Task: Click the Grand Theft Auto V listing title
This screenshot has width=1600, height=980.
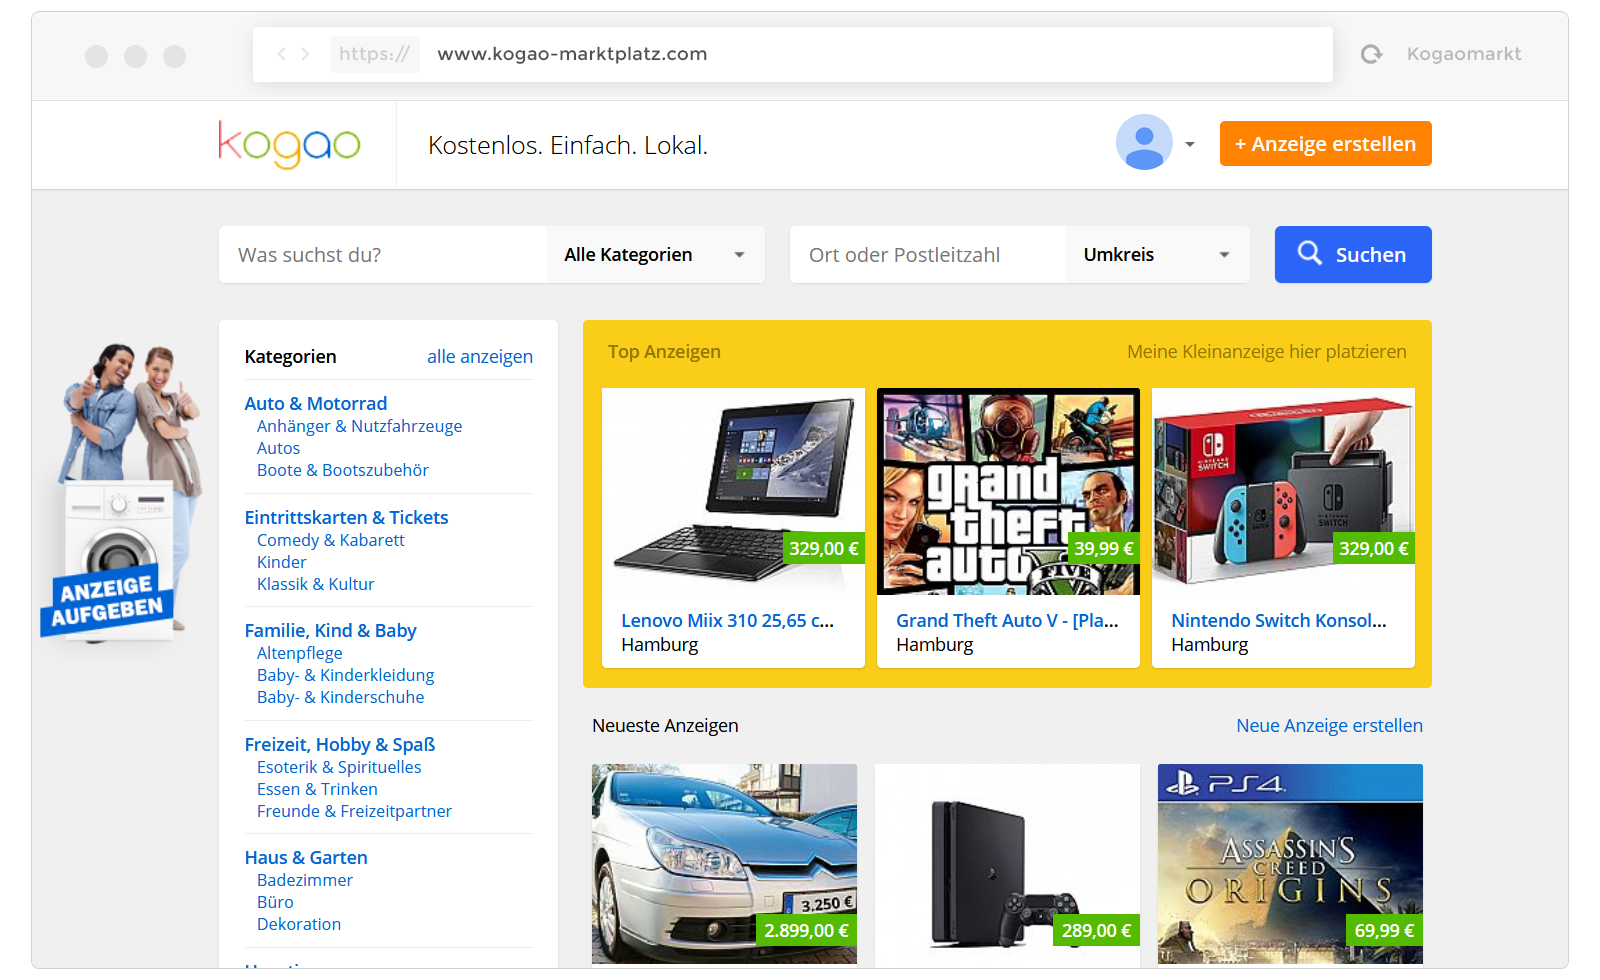Action: 1007,621
